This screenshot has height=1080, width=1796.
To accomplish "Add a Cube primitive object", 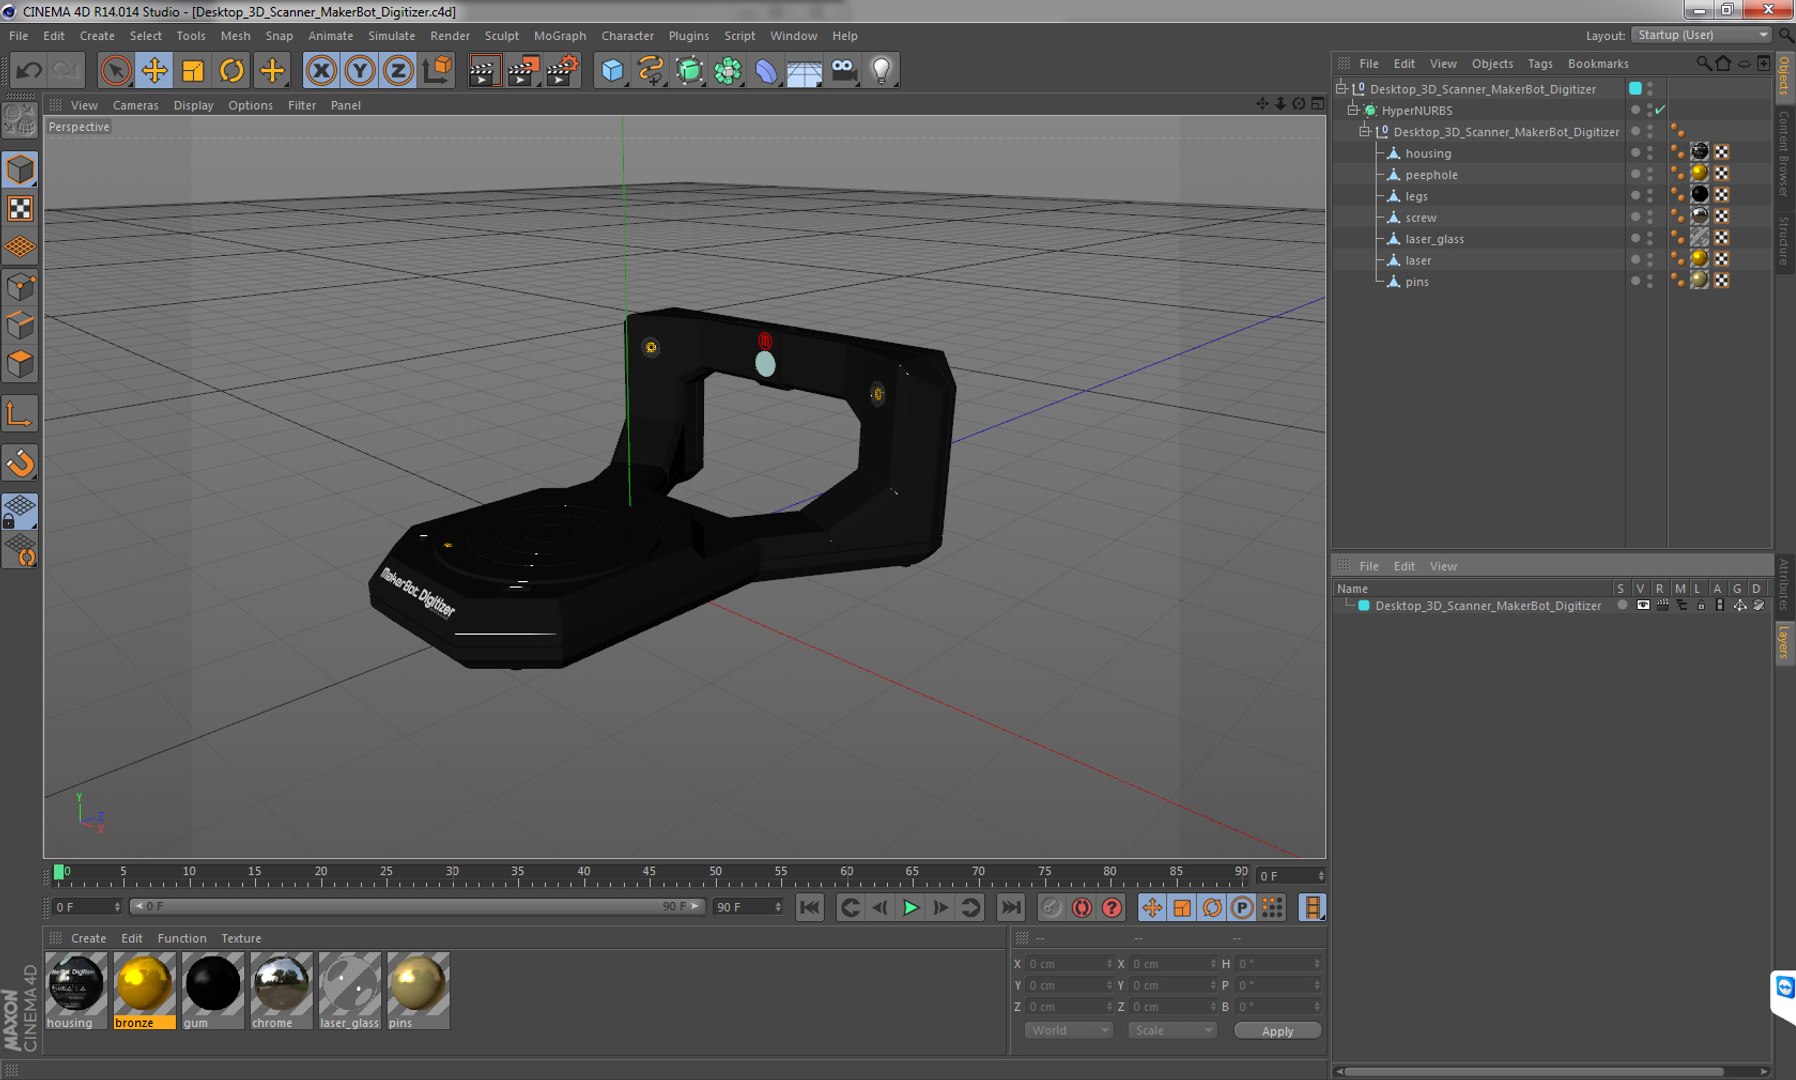I will click(612, 70).
